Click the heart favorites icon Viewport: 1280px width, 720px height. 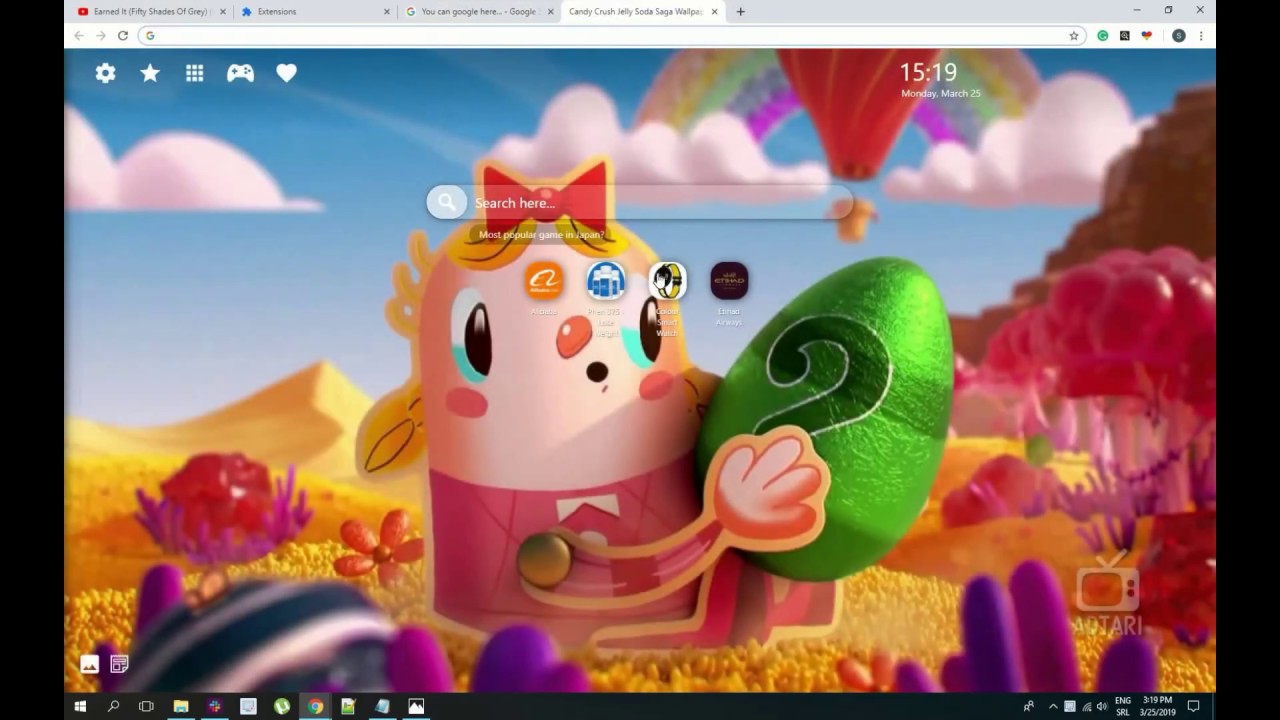(286, 72)
